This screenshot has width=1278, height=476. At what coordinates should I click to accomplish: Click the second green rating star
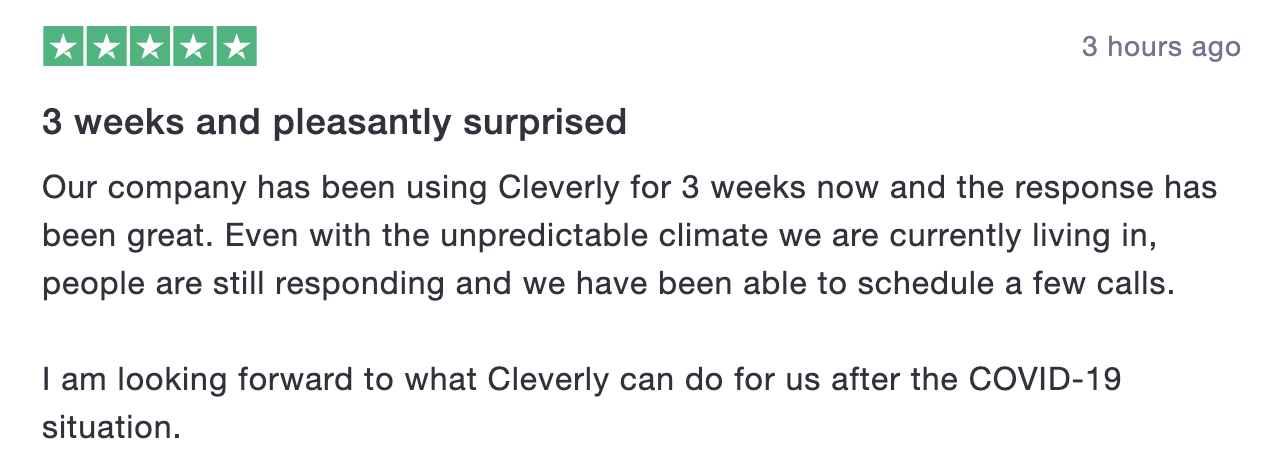point(107,46)
